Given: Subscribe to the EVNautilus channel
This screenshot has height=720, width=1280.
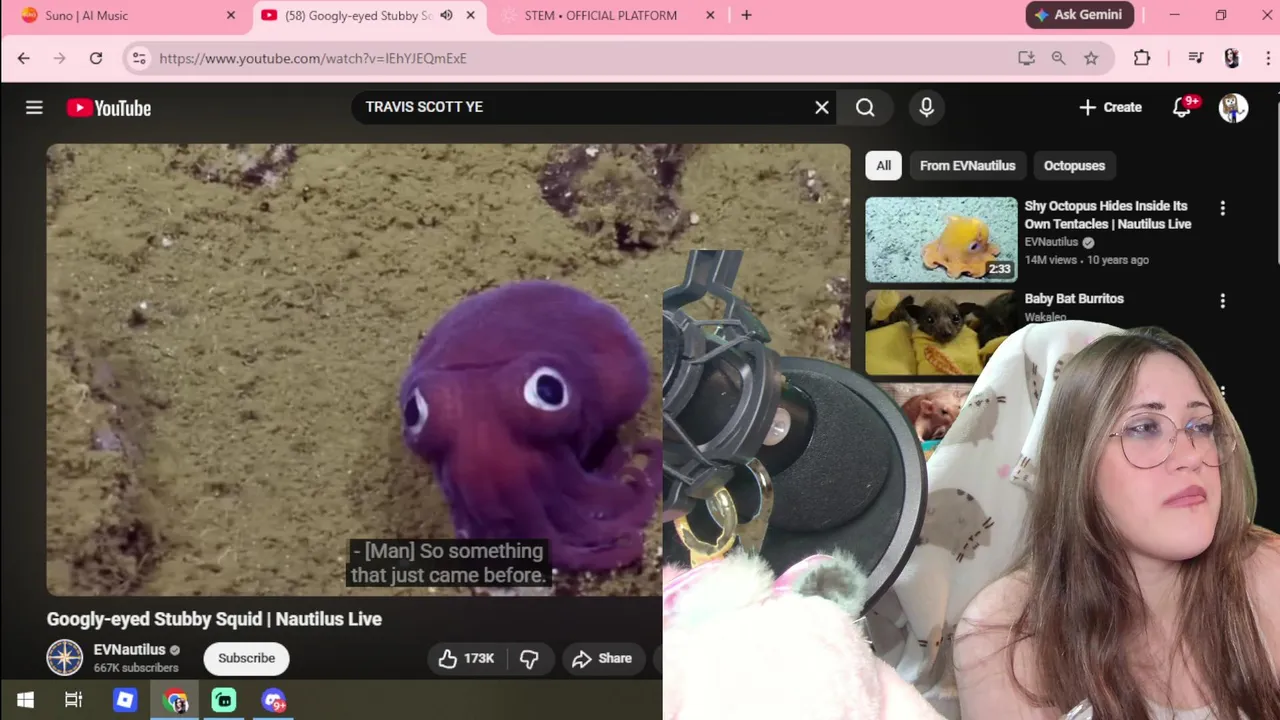Looking at the screenshot, I should tap(246, 658).
